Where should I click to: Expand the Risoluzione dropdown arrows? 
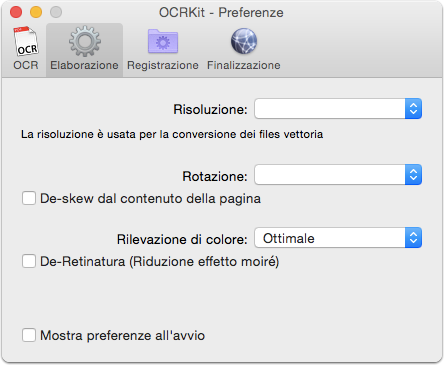pyautogui.click(x=413, y=109)
